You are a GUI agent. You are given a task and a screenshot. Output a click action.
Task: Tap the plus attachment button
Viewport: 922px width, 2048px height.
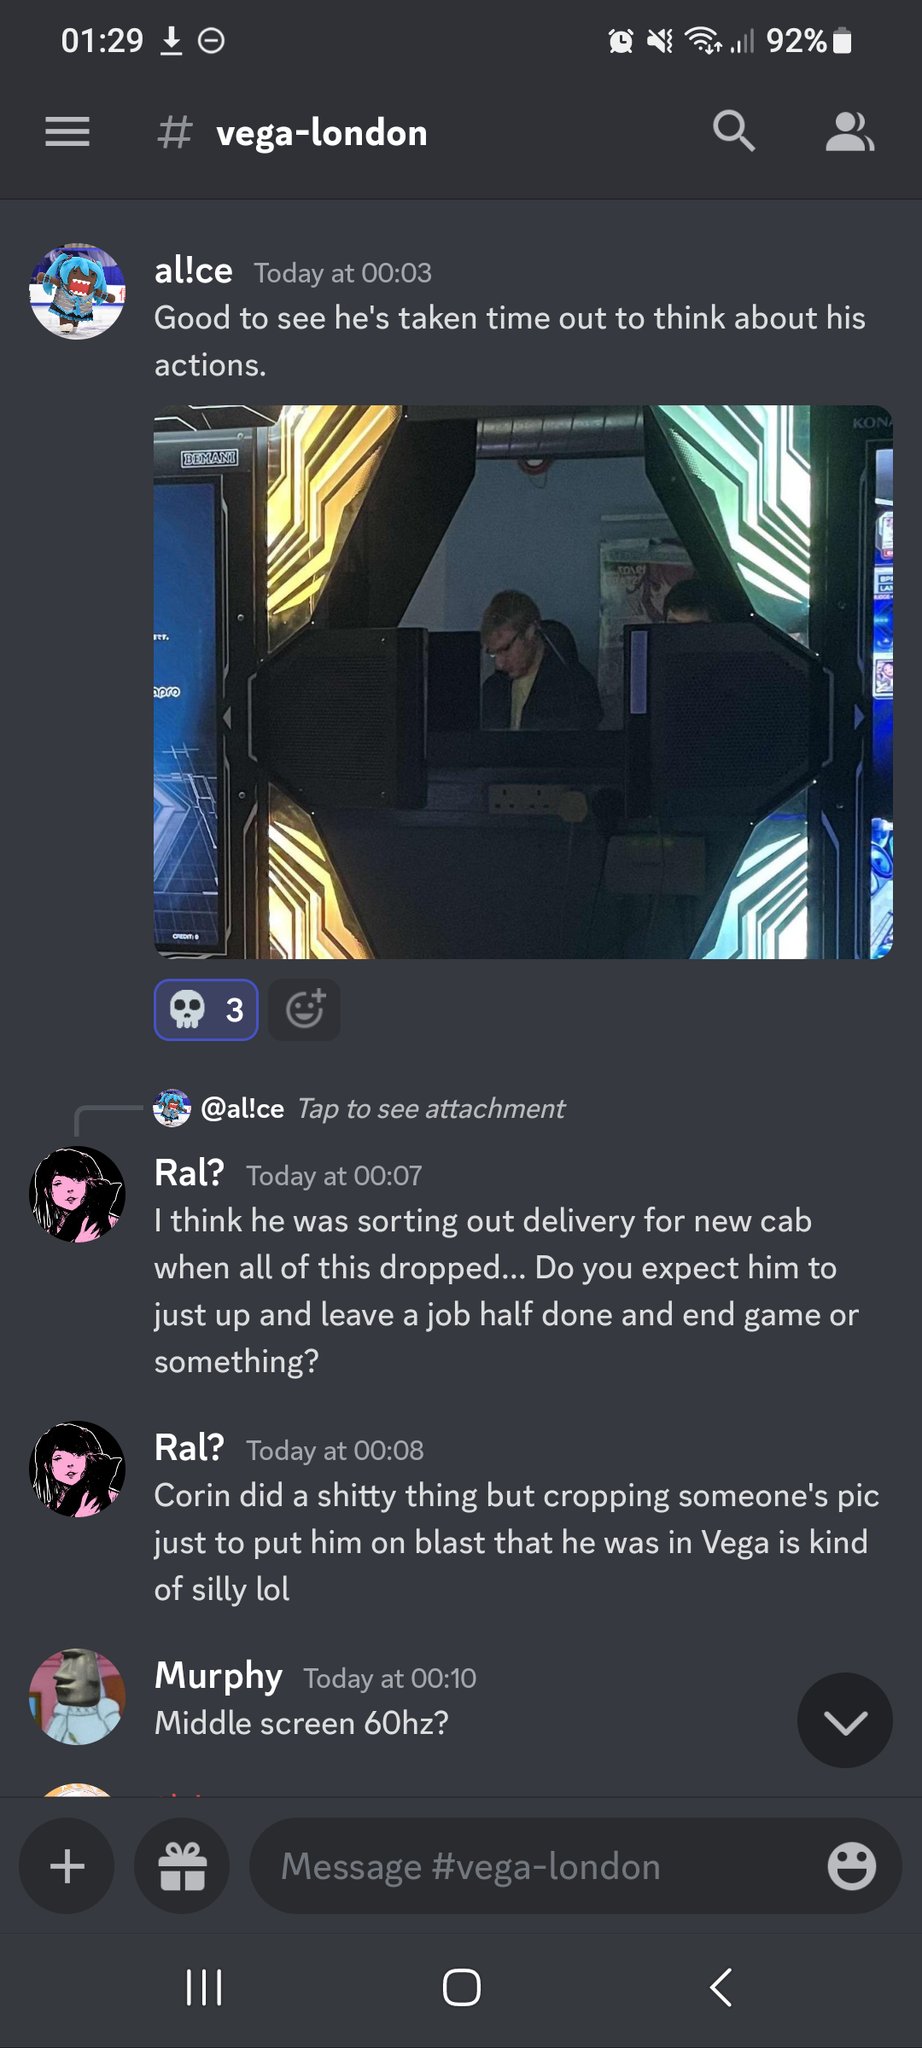click(67, 1866)
